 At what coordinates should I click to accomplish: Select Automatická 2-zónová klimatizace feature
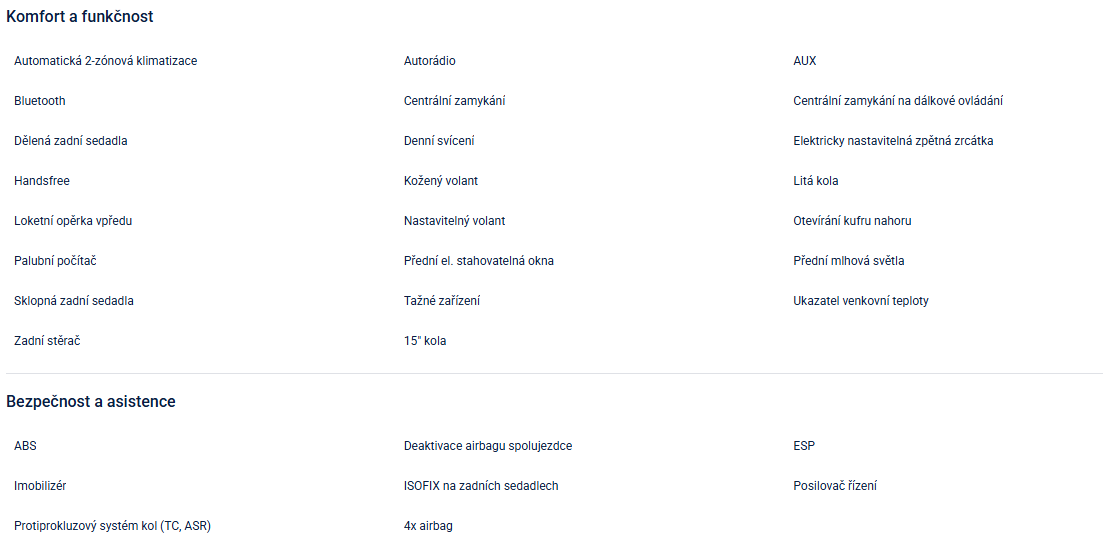tap(105, 61)
